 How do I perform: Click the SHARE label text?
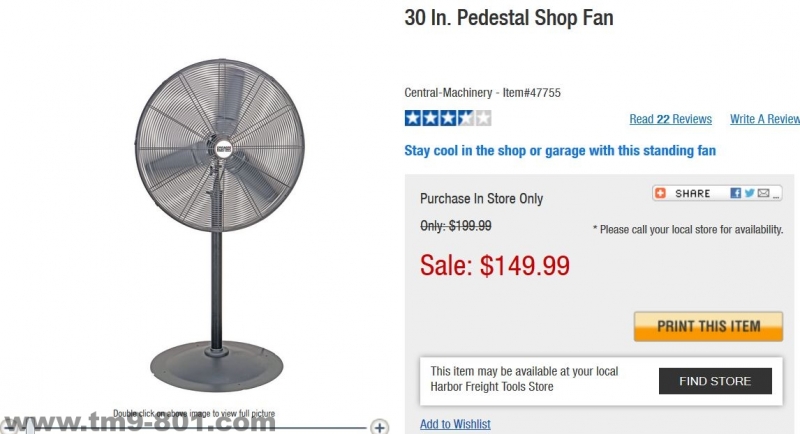click(692, 193)
